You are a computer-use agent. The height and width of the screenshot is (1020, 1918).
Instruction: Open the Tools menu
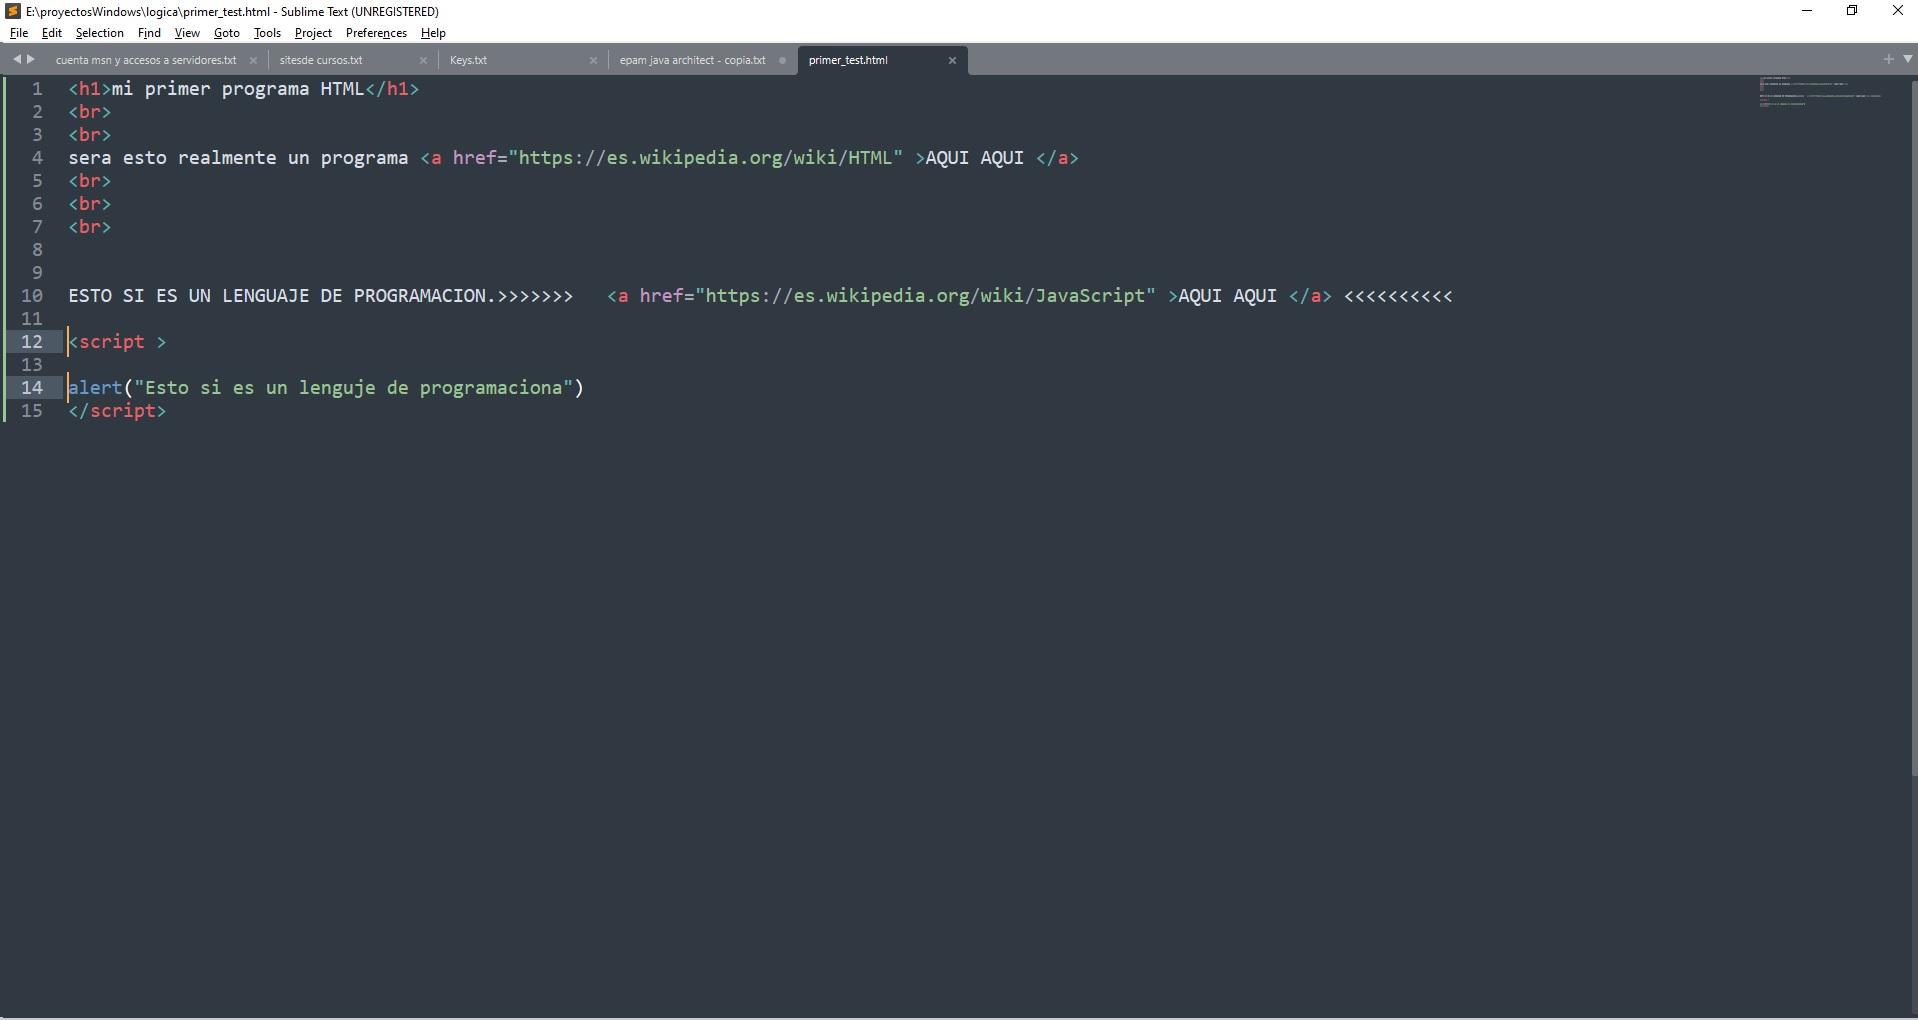(x=267, y=33)
